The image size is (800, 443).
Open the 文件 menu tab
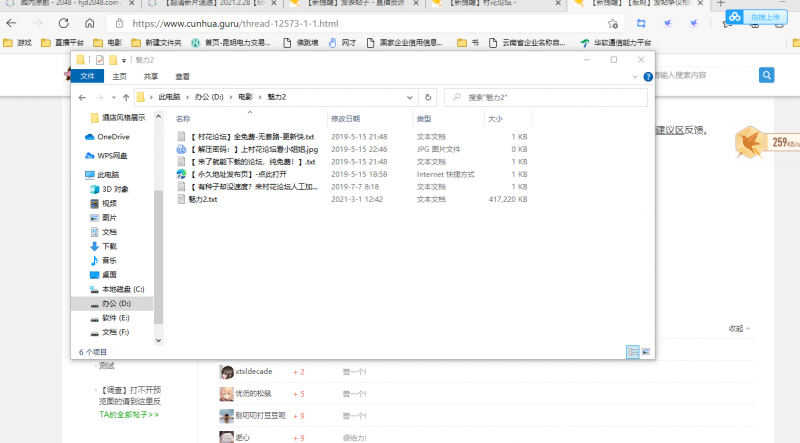[88, 76]
